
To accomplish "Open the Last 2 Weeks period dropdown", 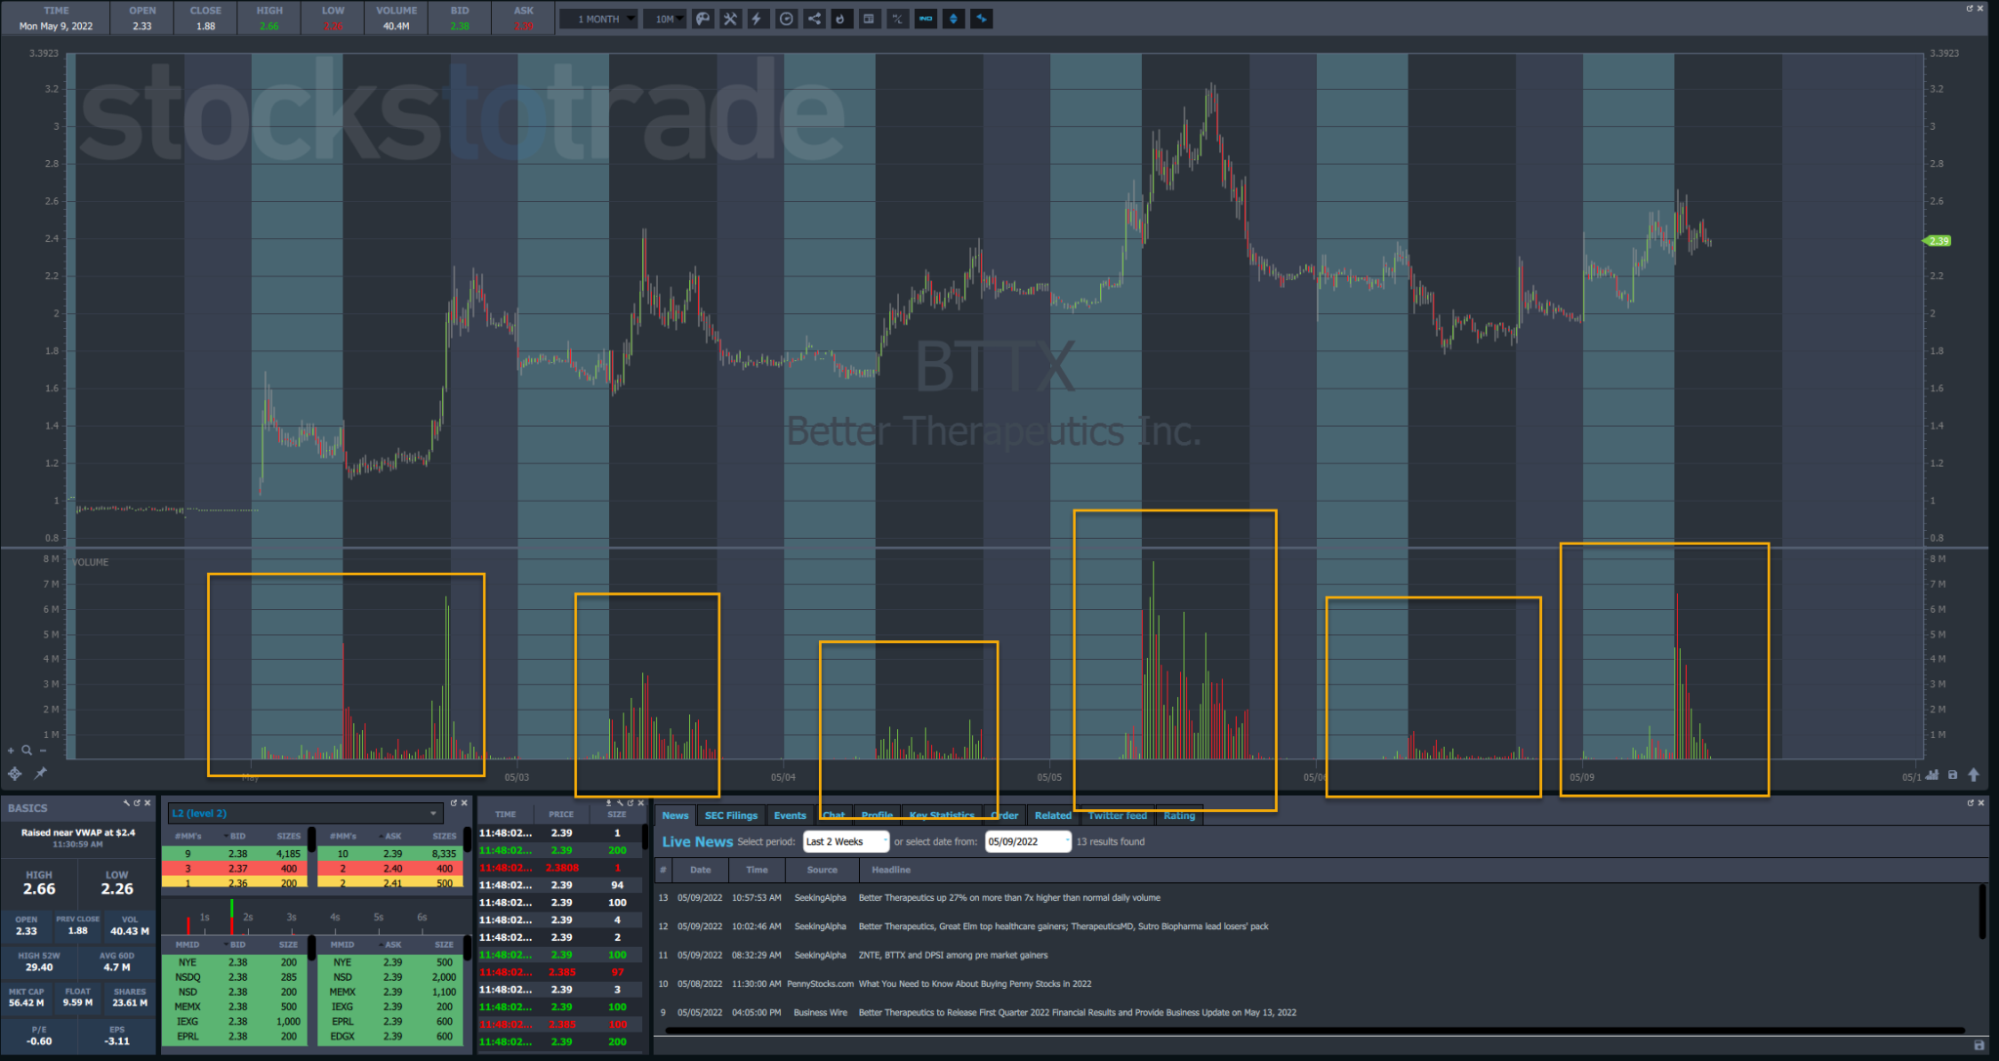I will click(845, 842).
